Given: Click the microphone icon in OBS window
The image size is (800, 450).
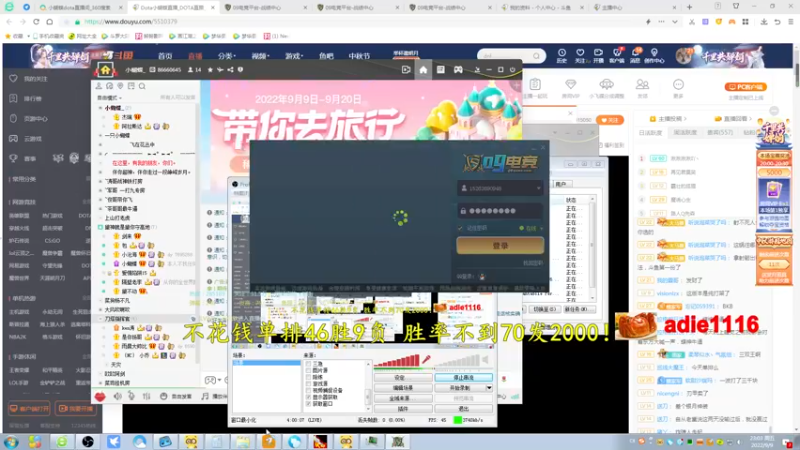Looking at the screenshot, I should [426, 360].
